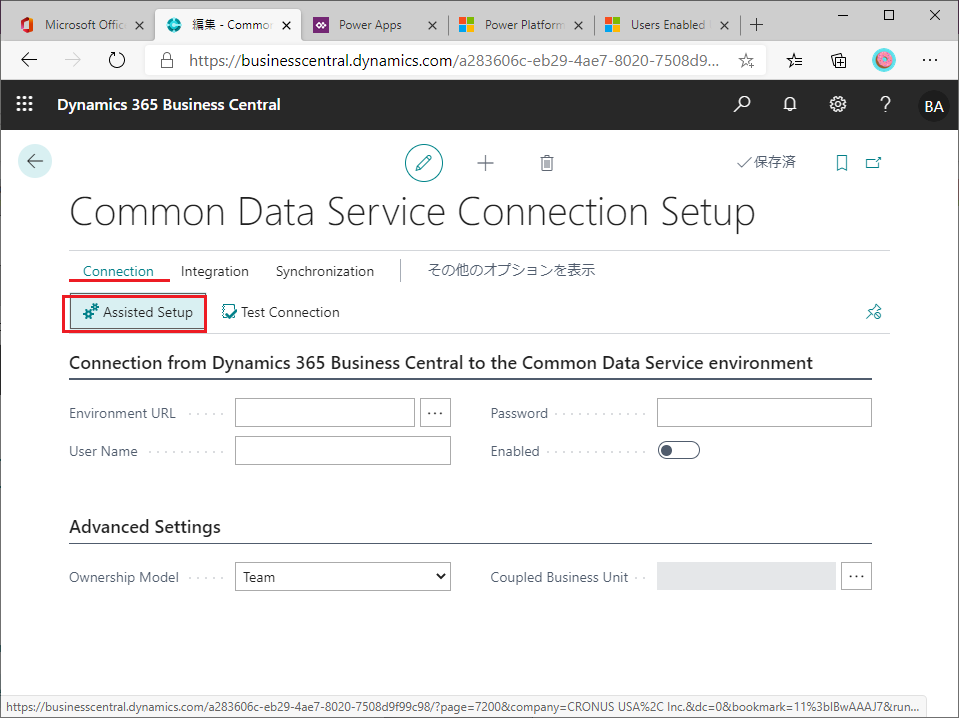
Task: Open the app launcher waffle icon
Action: coord(24,104)
